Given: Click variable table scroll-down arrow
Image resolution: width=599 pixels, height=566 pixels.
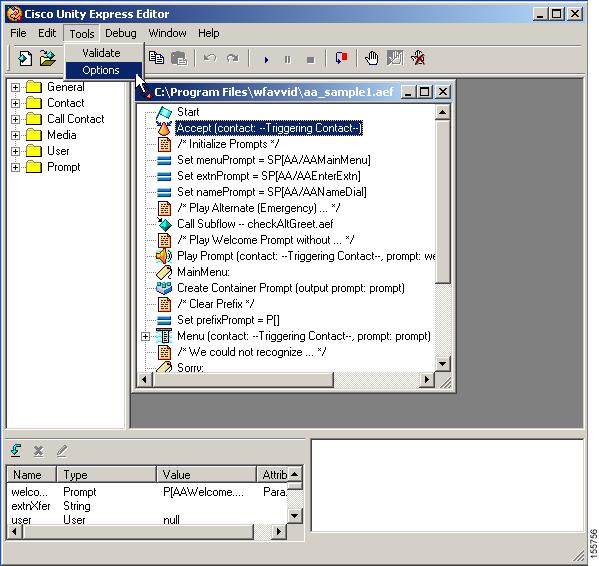Looking at the screenshot, I should [x=294, y=516].
